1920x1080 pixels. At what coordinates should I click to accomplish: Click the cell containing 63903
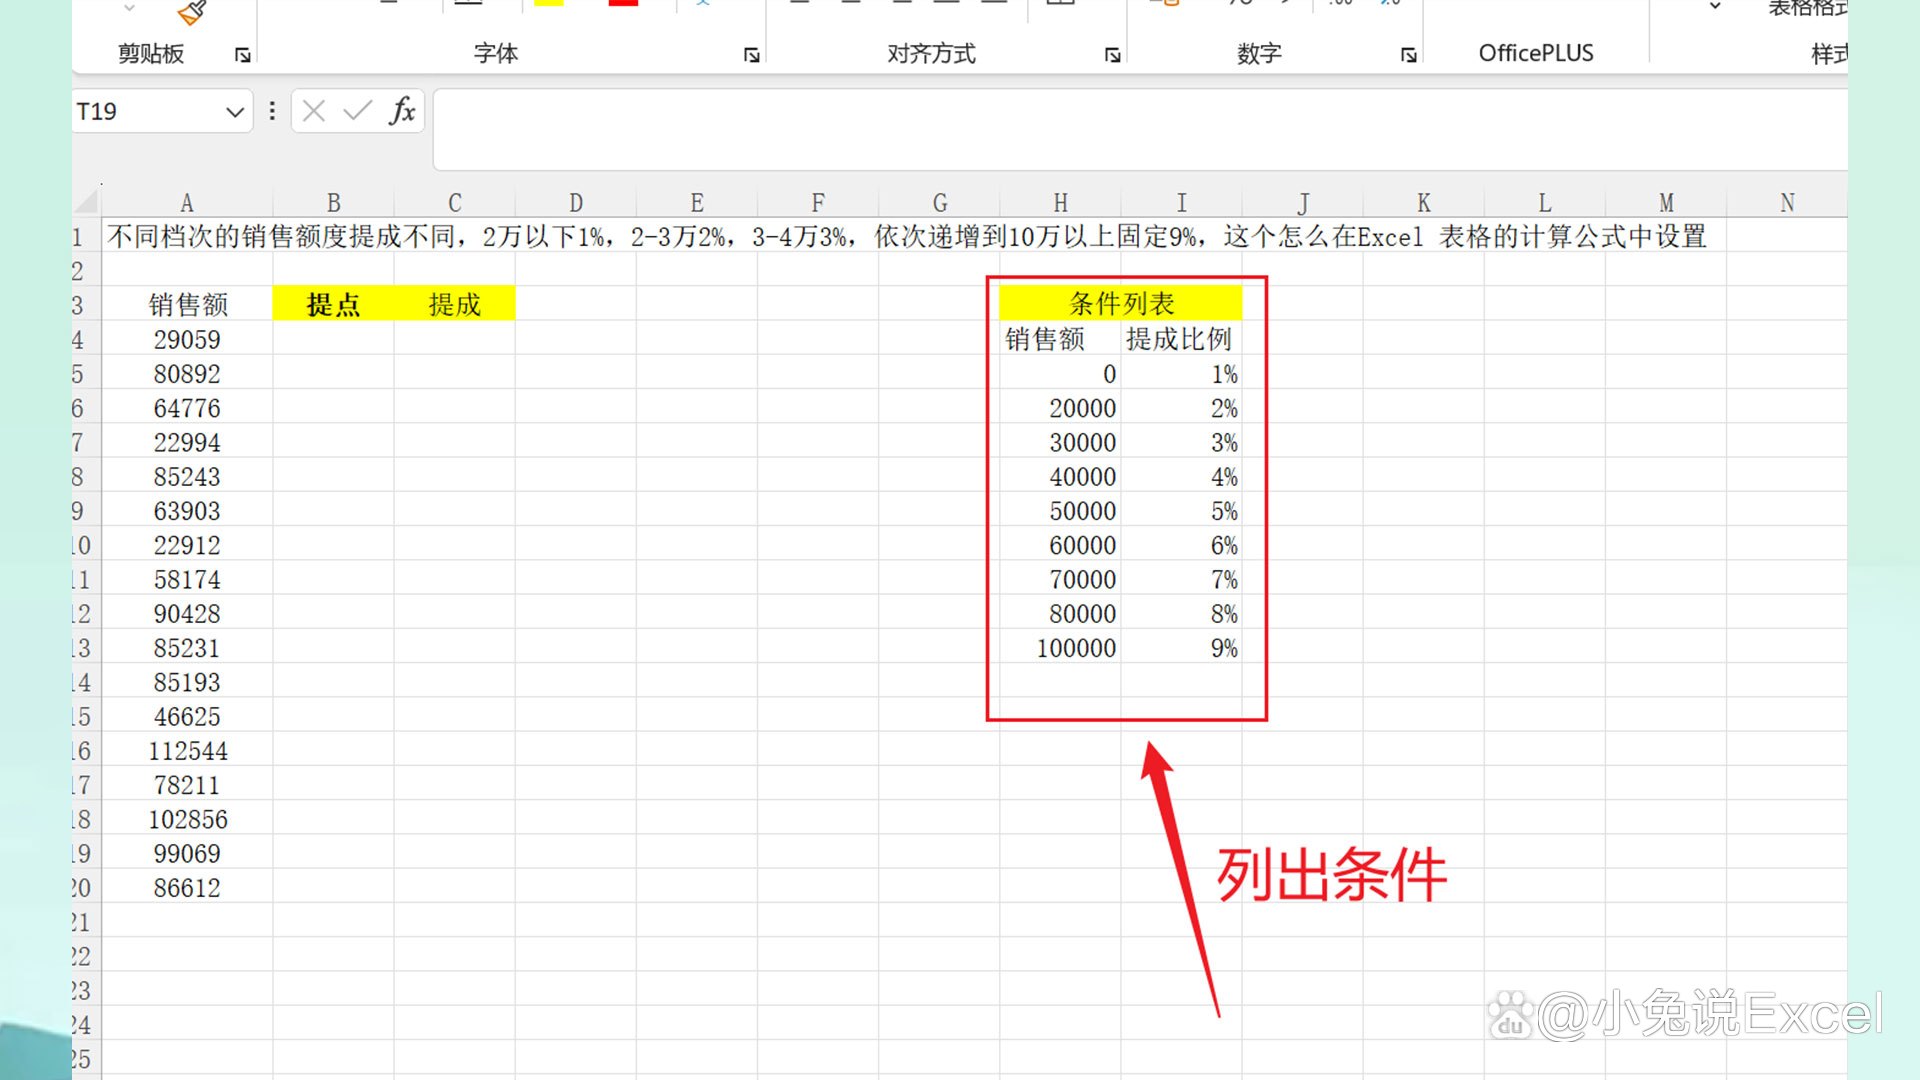pyautogui.click(x=187, y=511)
